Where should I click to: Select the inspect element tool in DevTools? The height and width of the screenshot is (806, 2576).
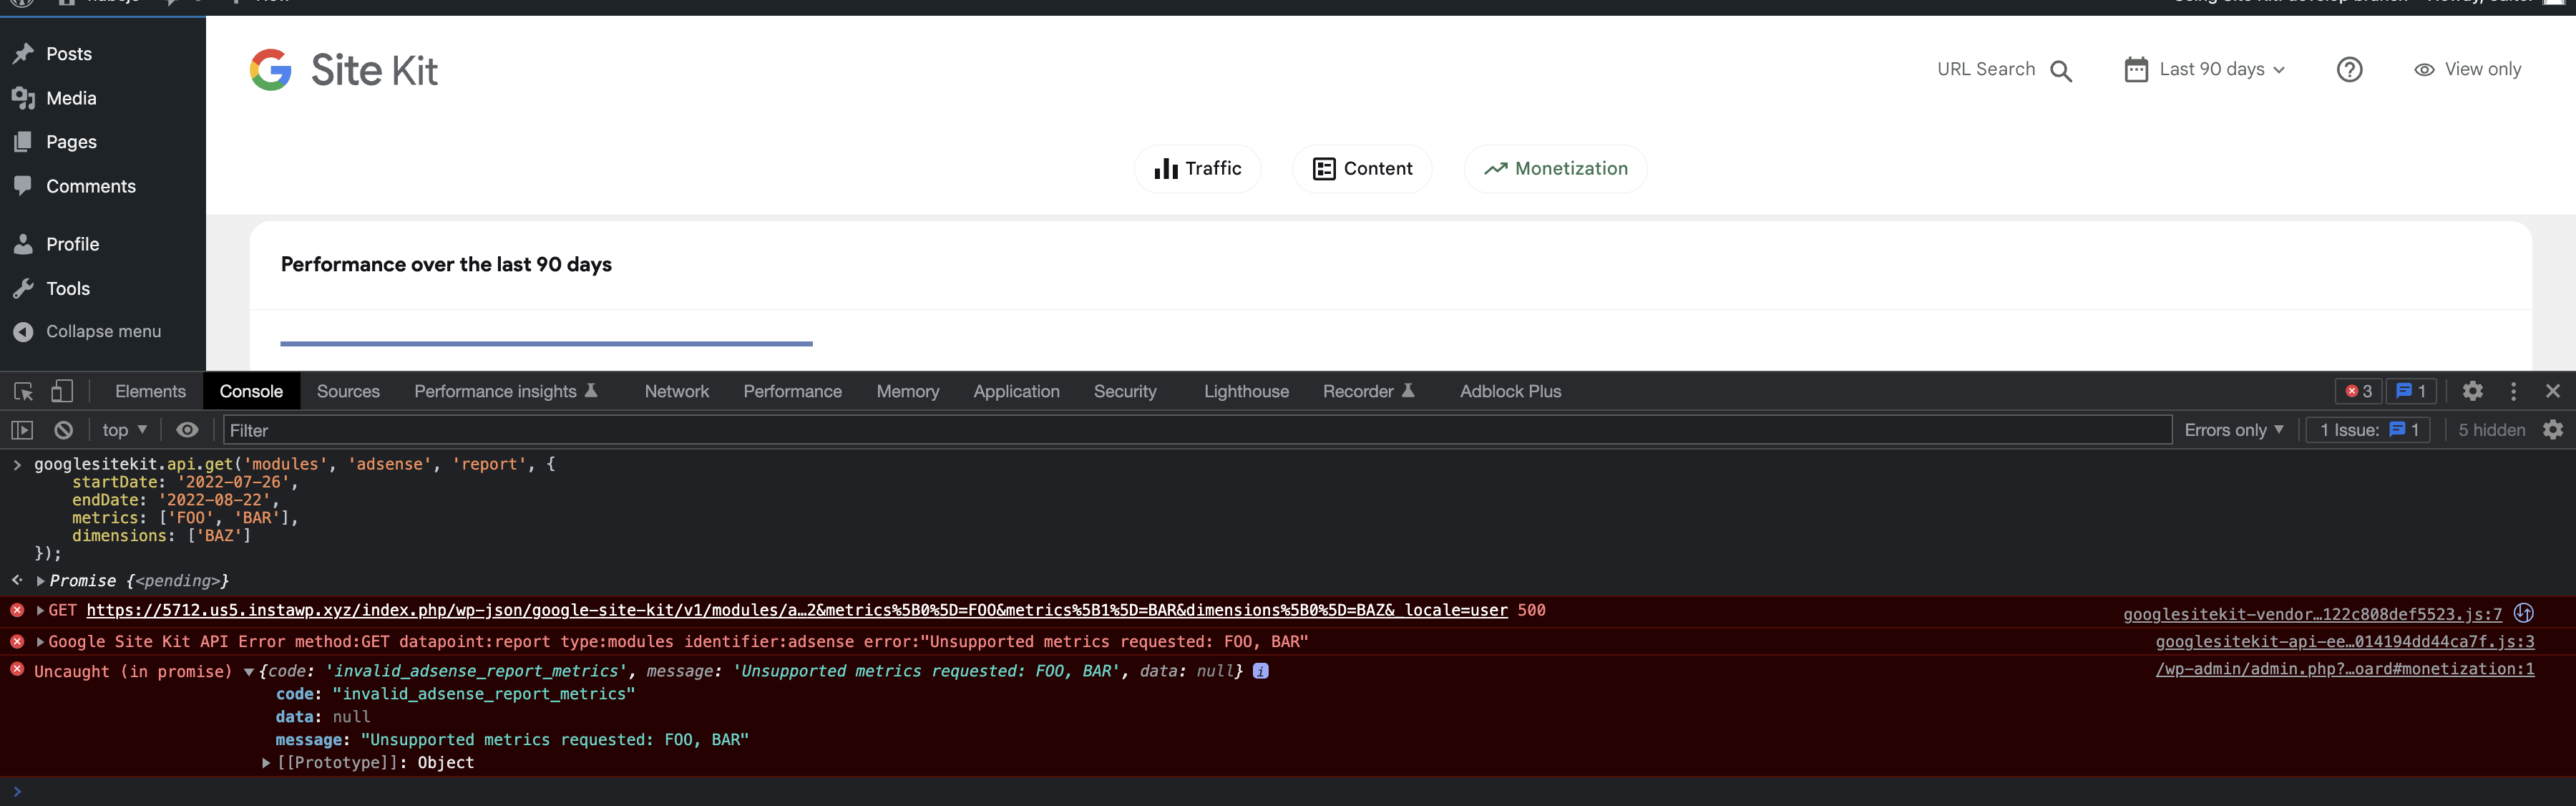(x=22, y=391)
